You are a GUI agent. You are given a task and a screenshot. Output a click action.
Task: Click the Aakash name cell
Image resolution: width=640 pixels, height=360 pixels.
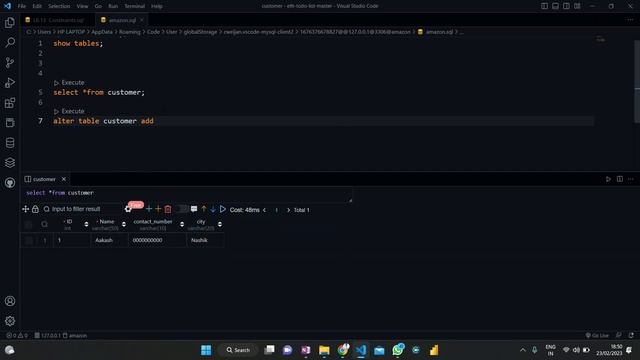(x=109, y=240)
